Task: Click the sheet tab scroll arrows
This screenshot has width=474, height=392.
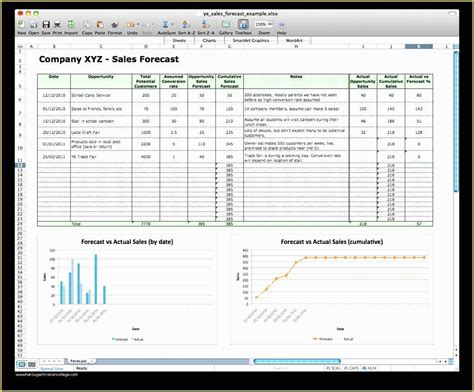Action: click(x=51, y=361)
